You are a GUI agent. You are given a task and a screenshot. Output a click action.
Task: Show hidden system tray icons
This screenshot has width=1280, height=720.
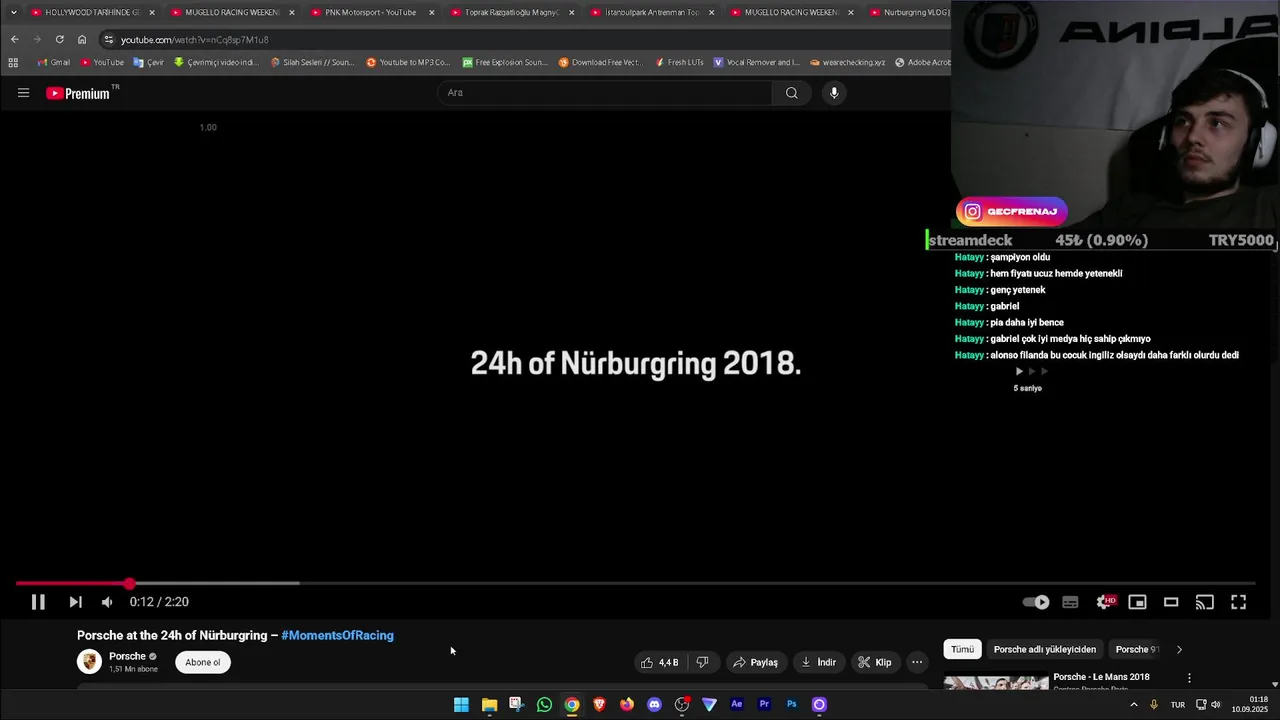(x=1133, y=705)
